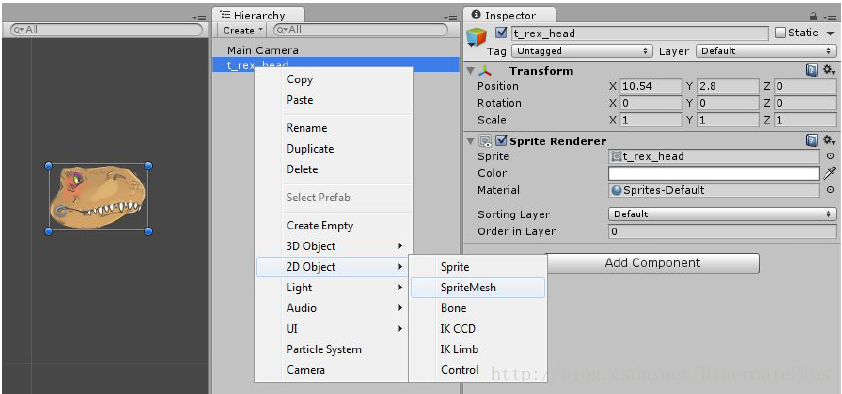The image size is (842, 394).
Task: Expand the UI submenu
Action: pos(334,329)
